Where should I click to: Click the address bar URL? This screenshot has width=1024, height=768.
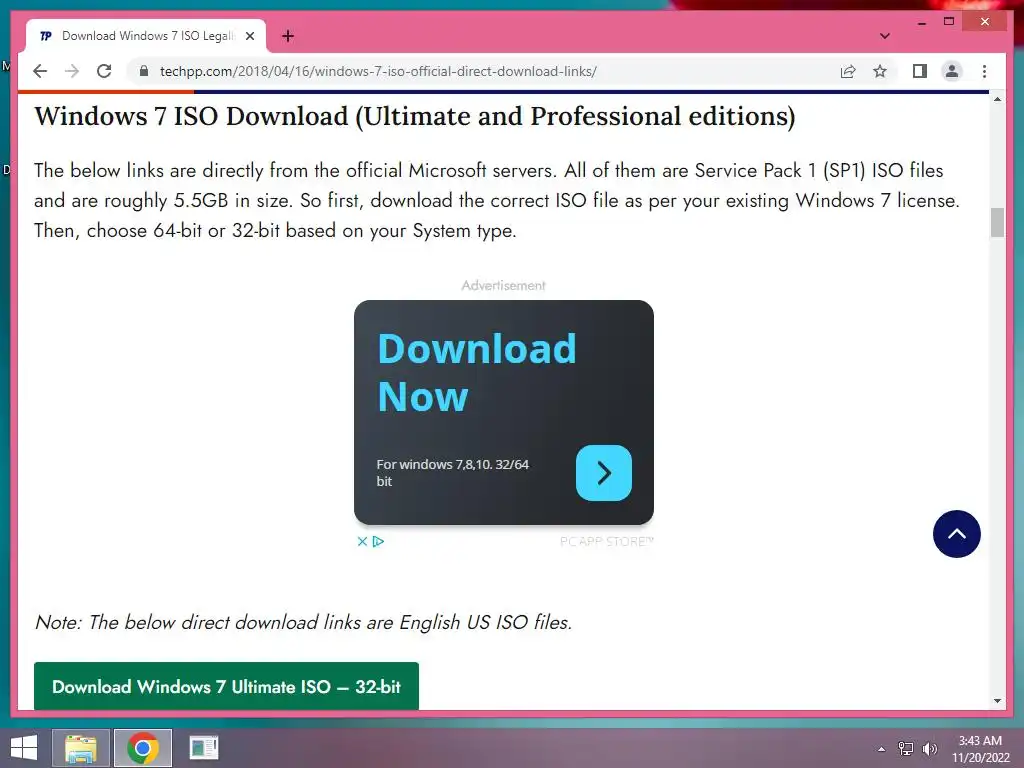pyautogui.click(x=378, y=71)
